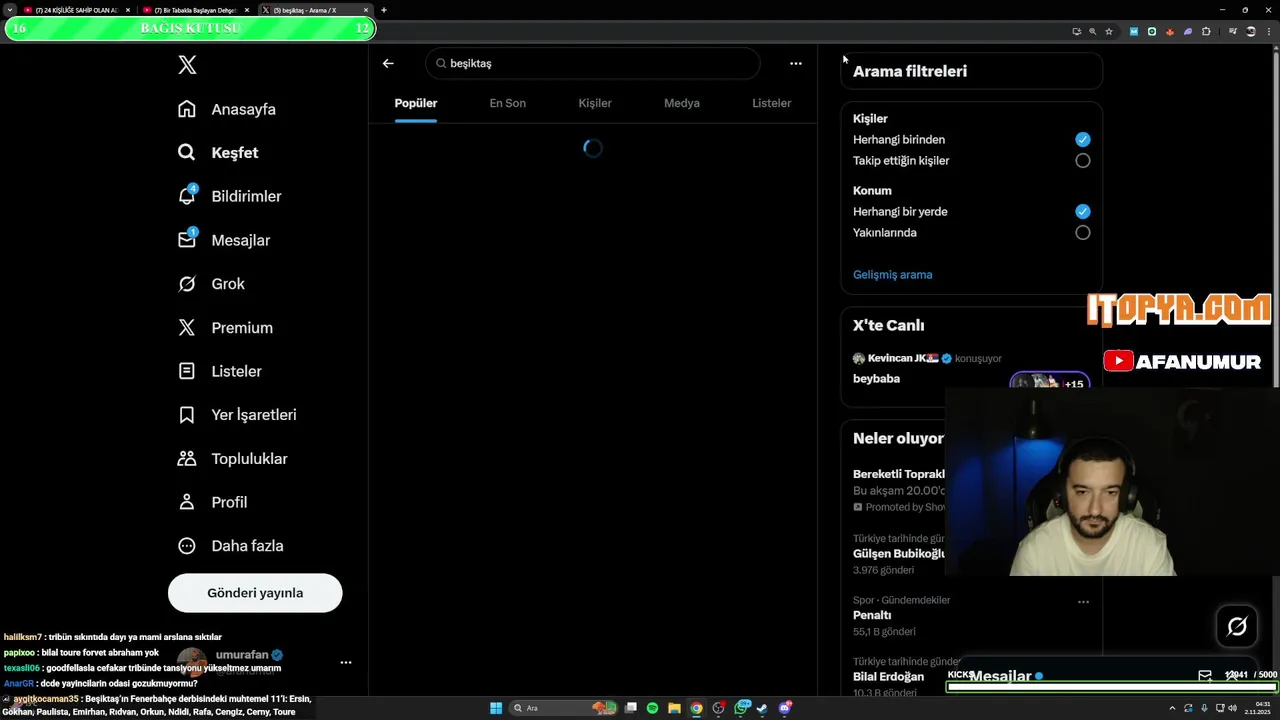1280x720 pixels.
Task: Select Herhangi bir yerde radio option
Action: (x=1082, y=212)
